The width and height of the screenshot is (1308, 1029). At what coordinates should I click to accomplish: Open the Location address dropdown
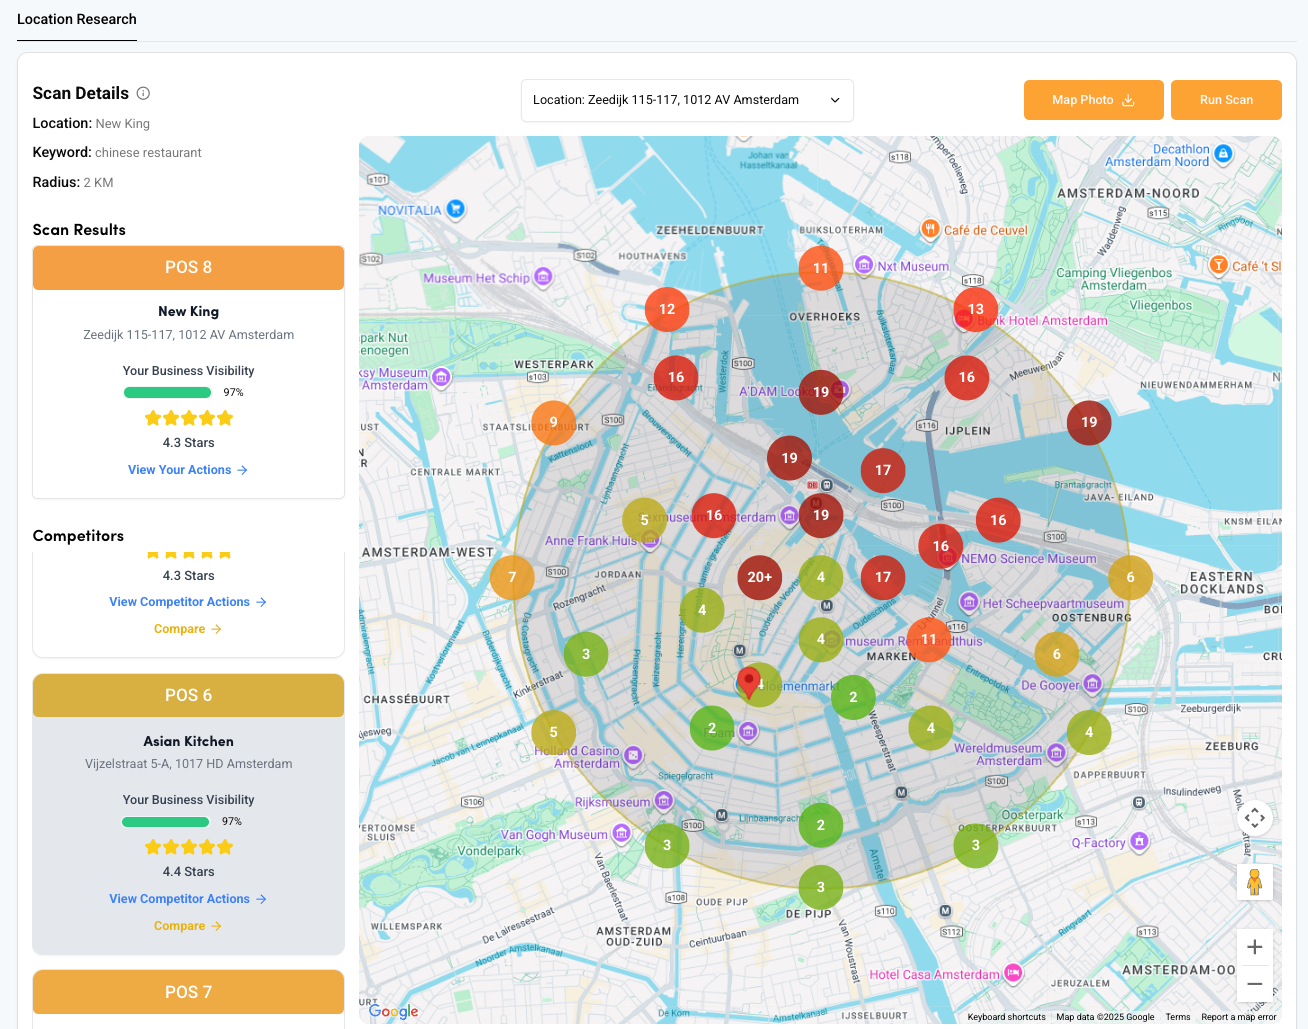coord(687,100)
